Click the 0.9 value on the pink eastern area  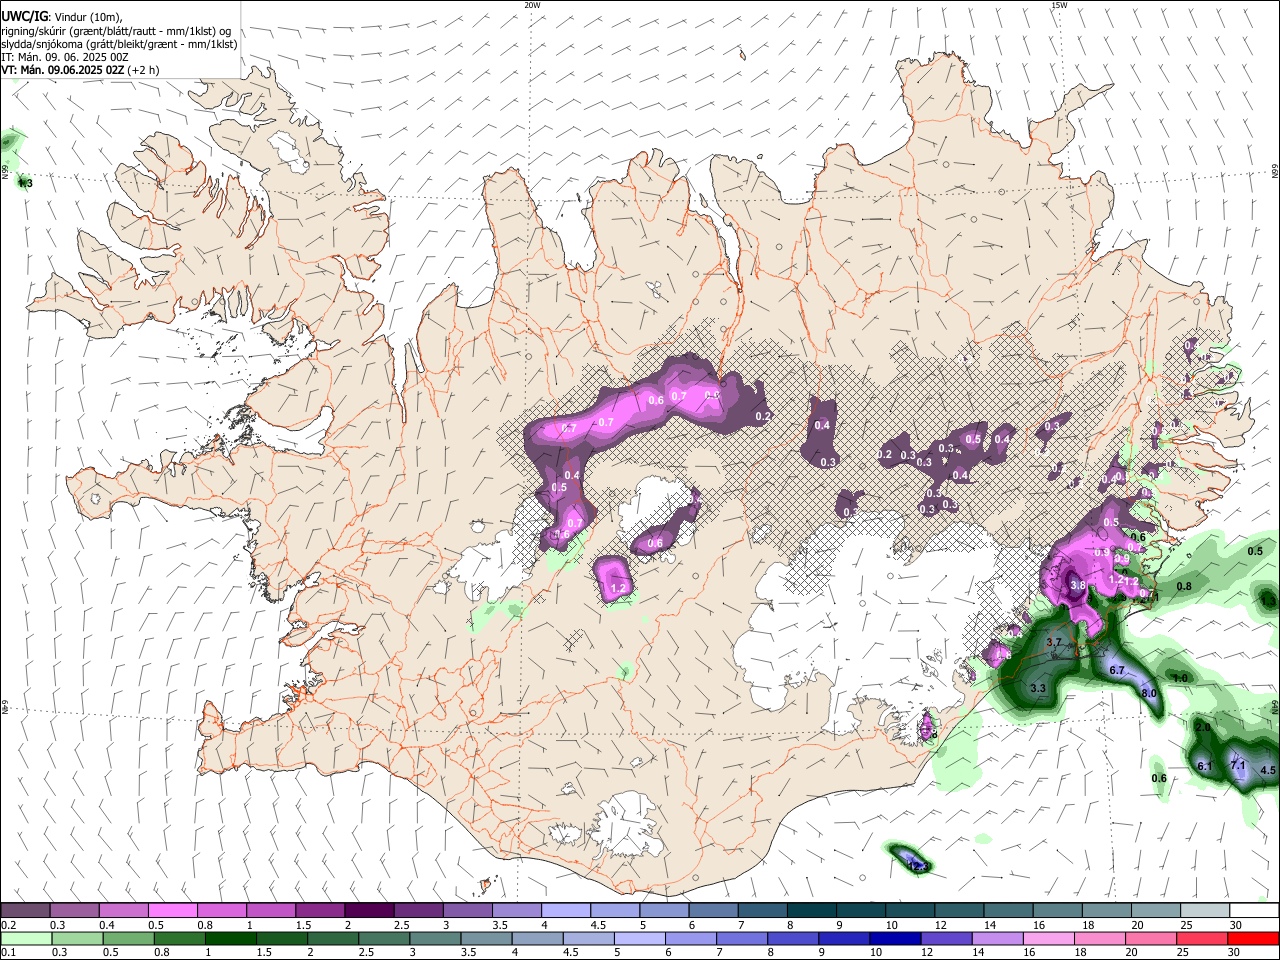[1101, 552]
